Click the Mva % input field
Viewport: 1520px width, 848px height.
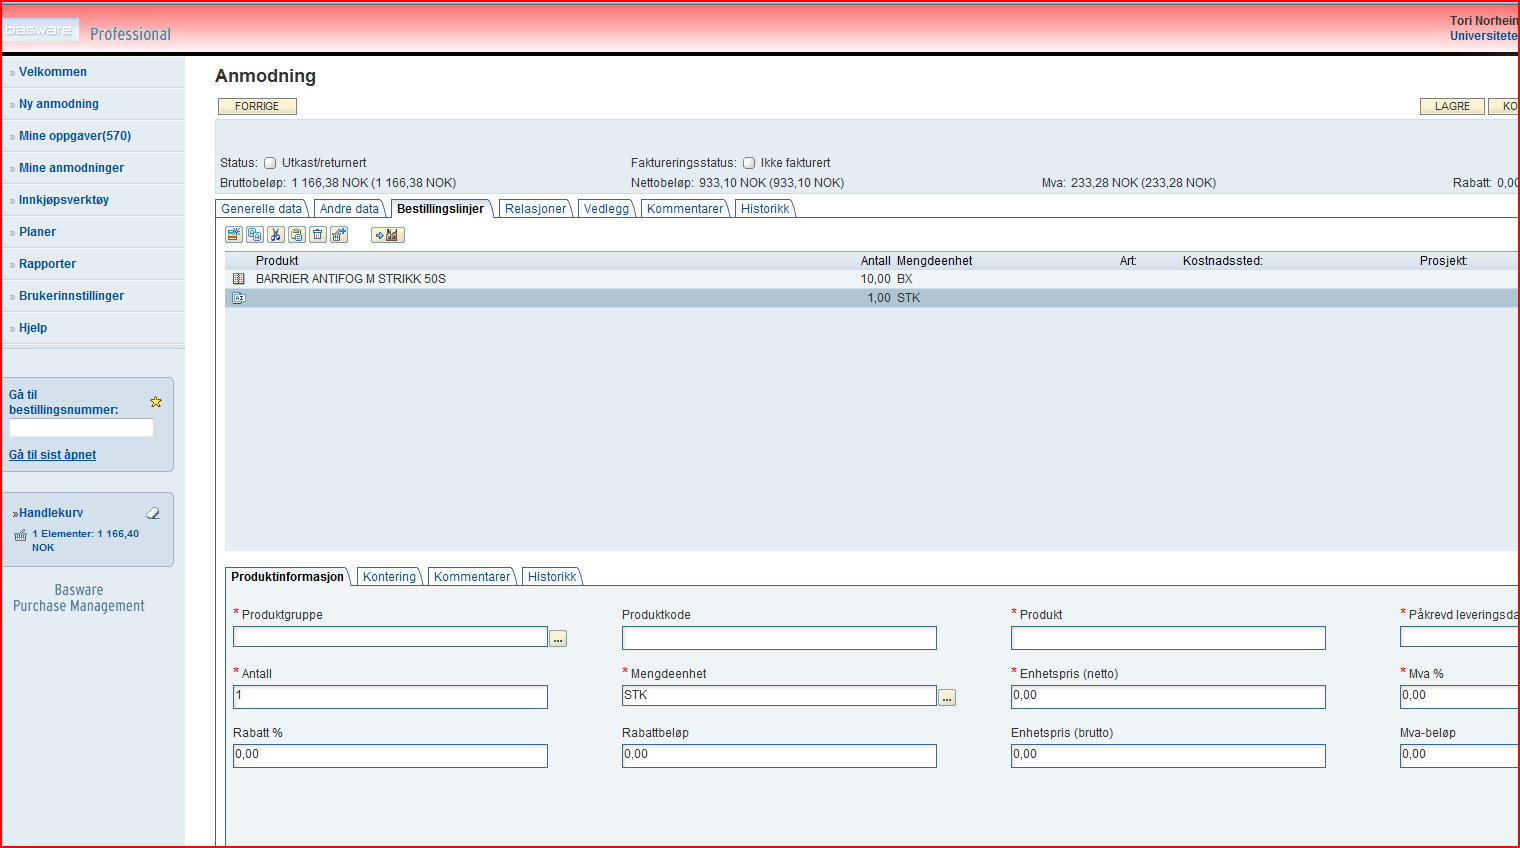click(x=1459, y=697)
